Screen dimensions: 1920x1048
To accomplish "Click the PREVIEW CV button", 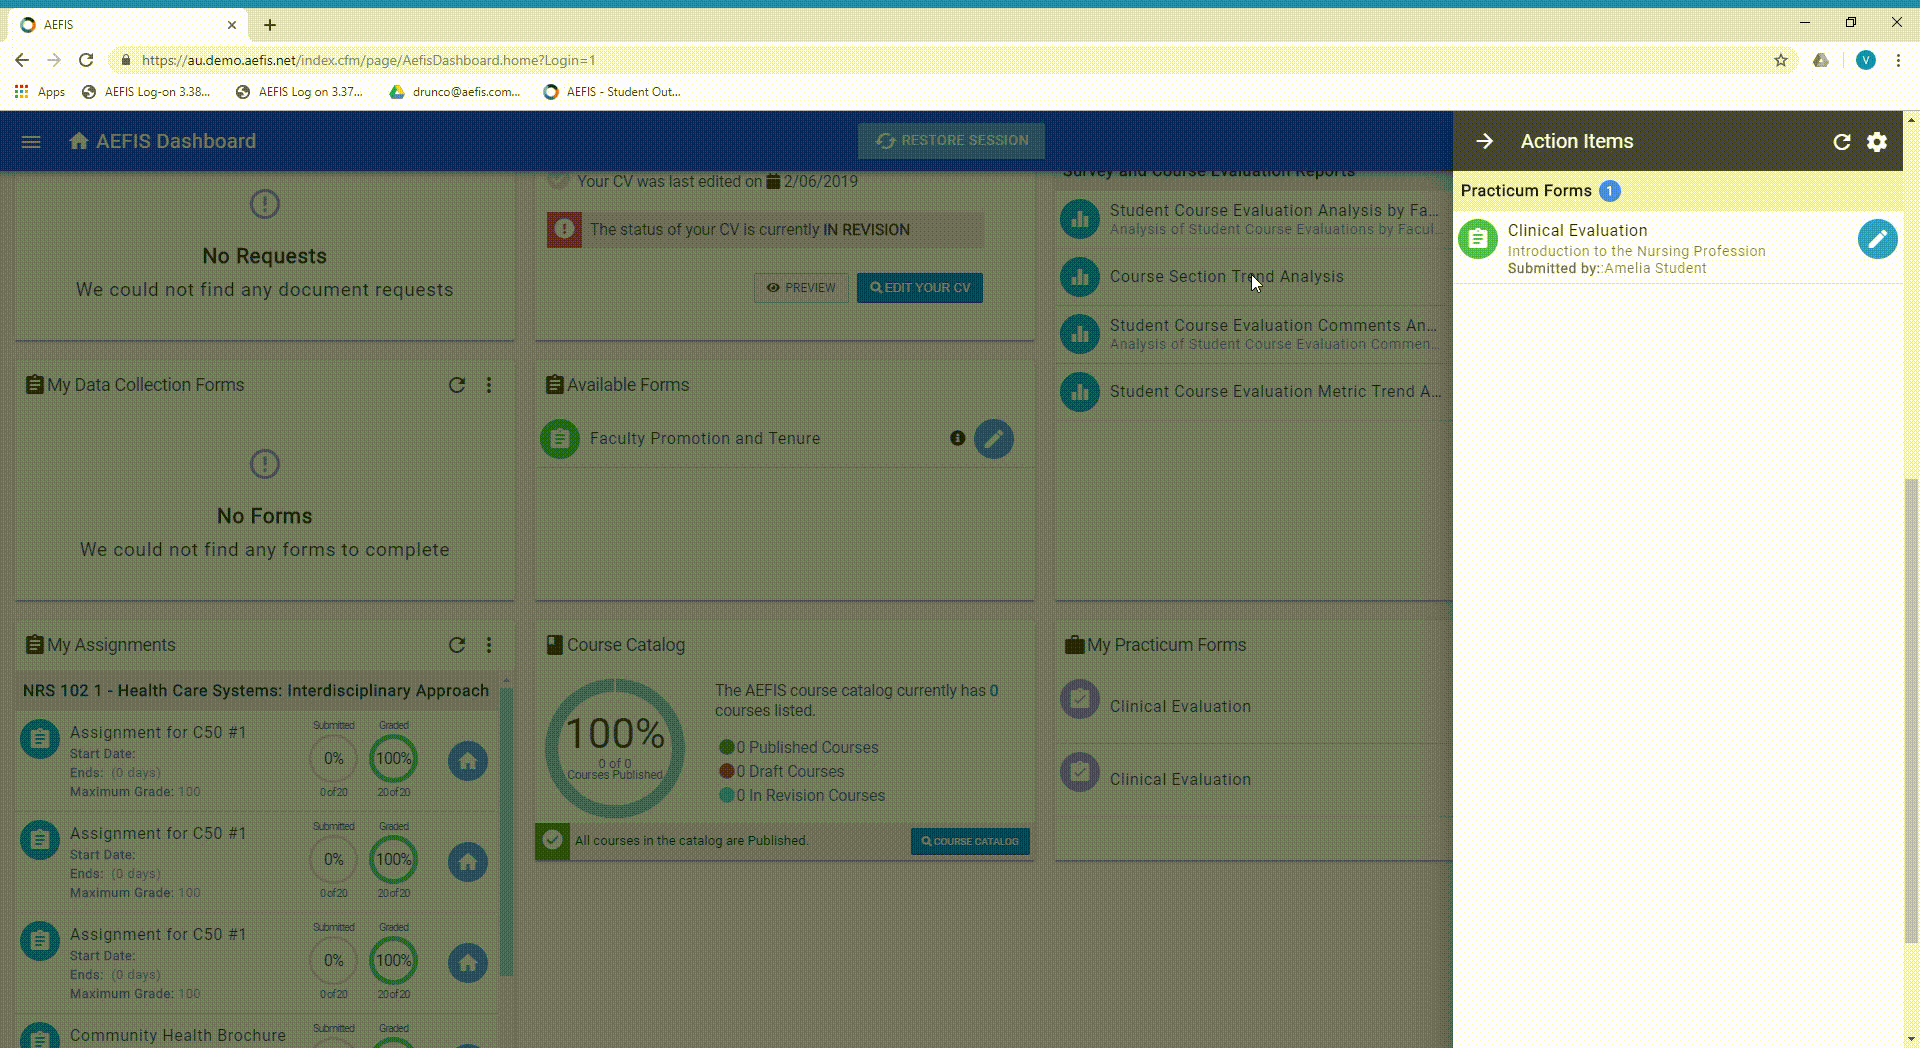I will coord(801,288).
